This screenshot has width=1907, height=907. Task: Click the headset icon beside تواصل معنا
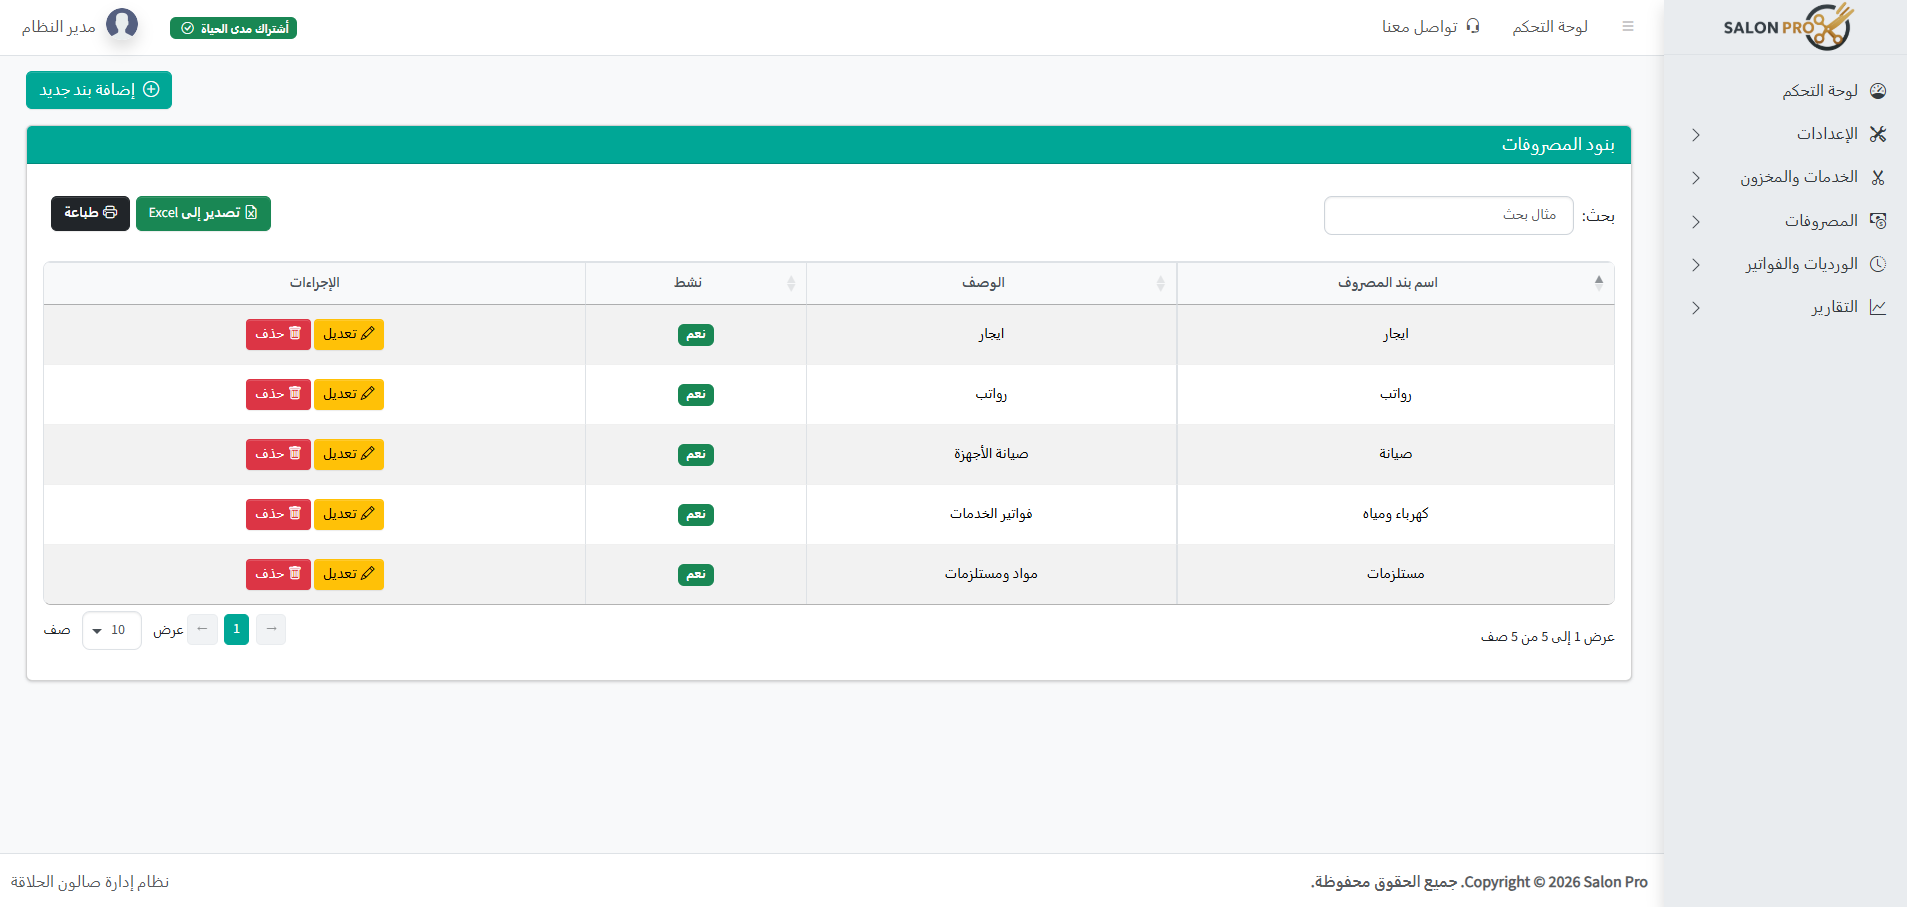(x=1472, y=26)
